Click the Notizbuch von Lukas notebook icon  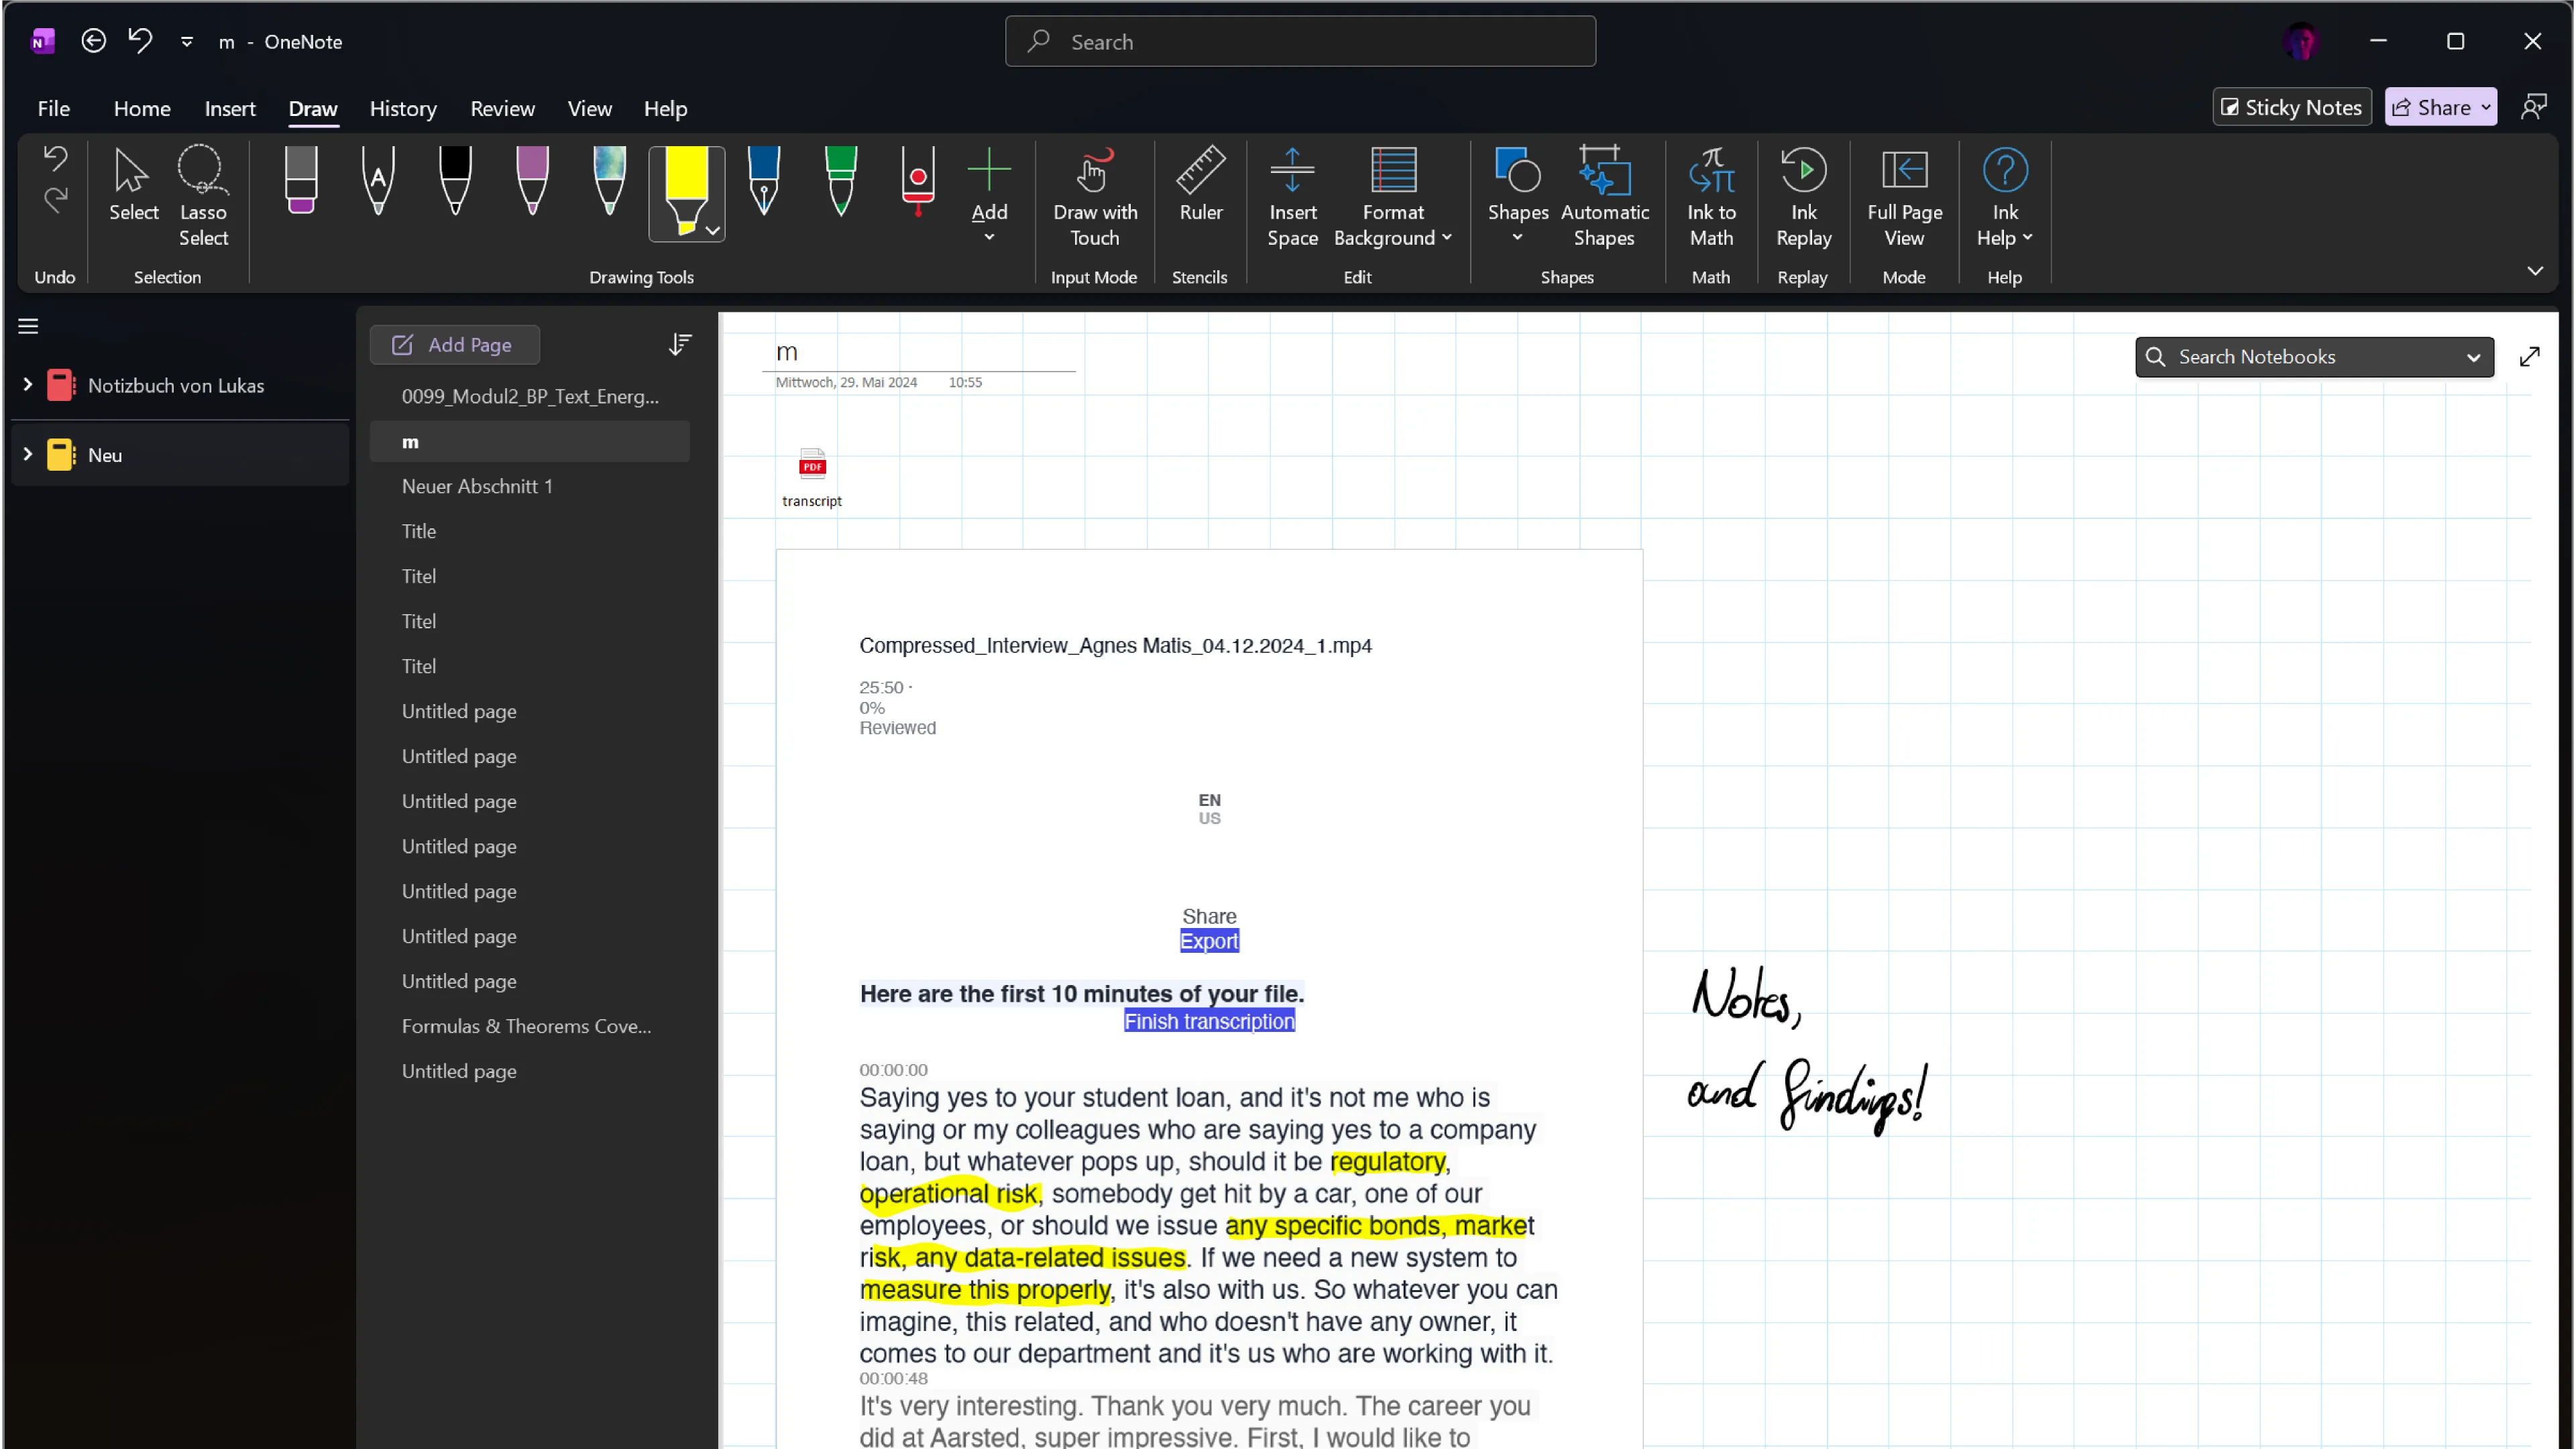coord(61,385)
